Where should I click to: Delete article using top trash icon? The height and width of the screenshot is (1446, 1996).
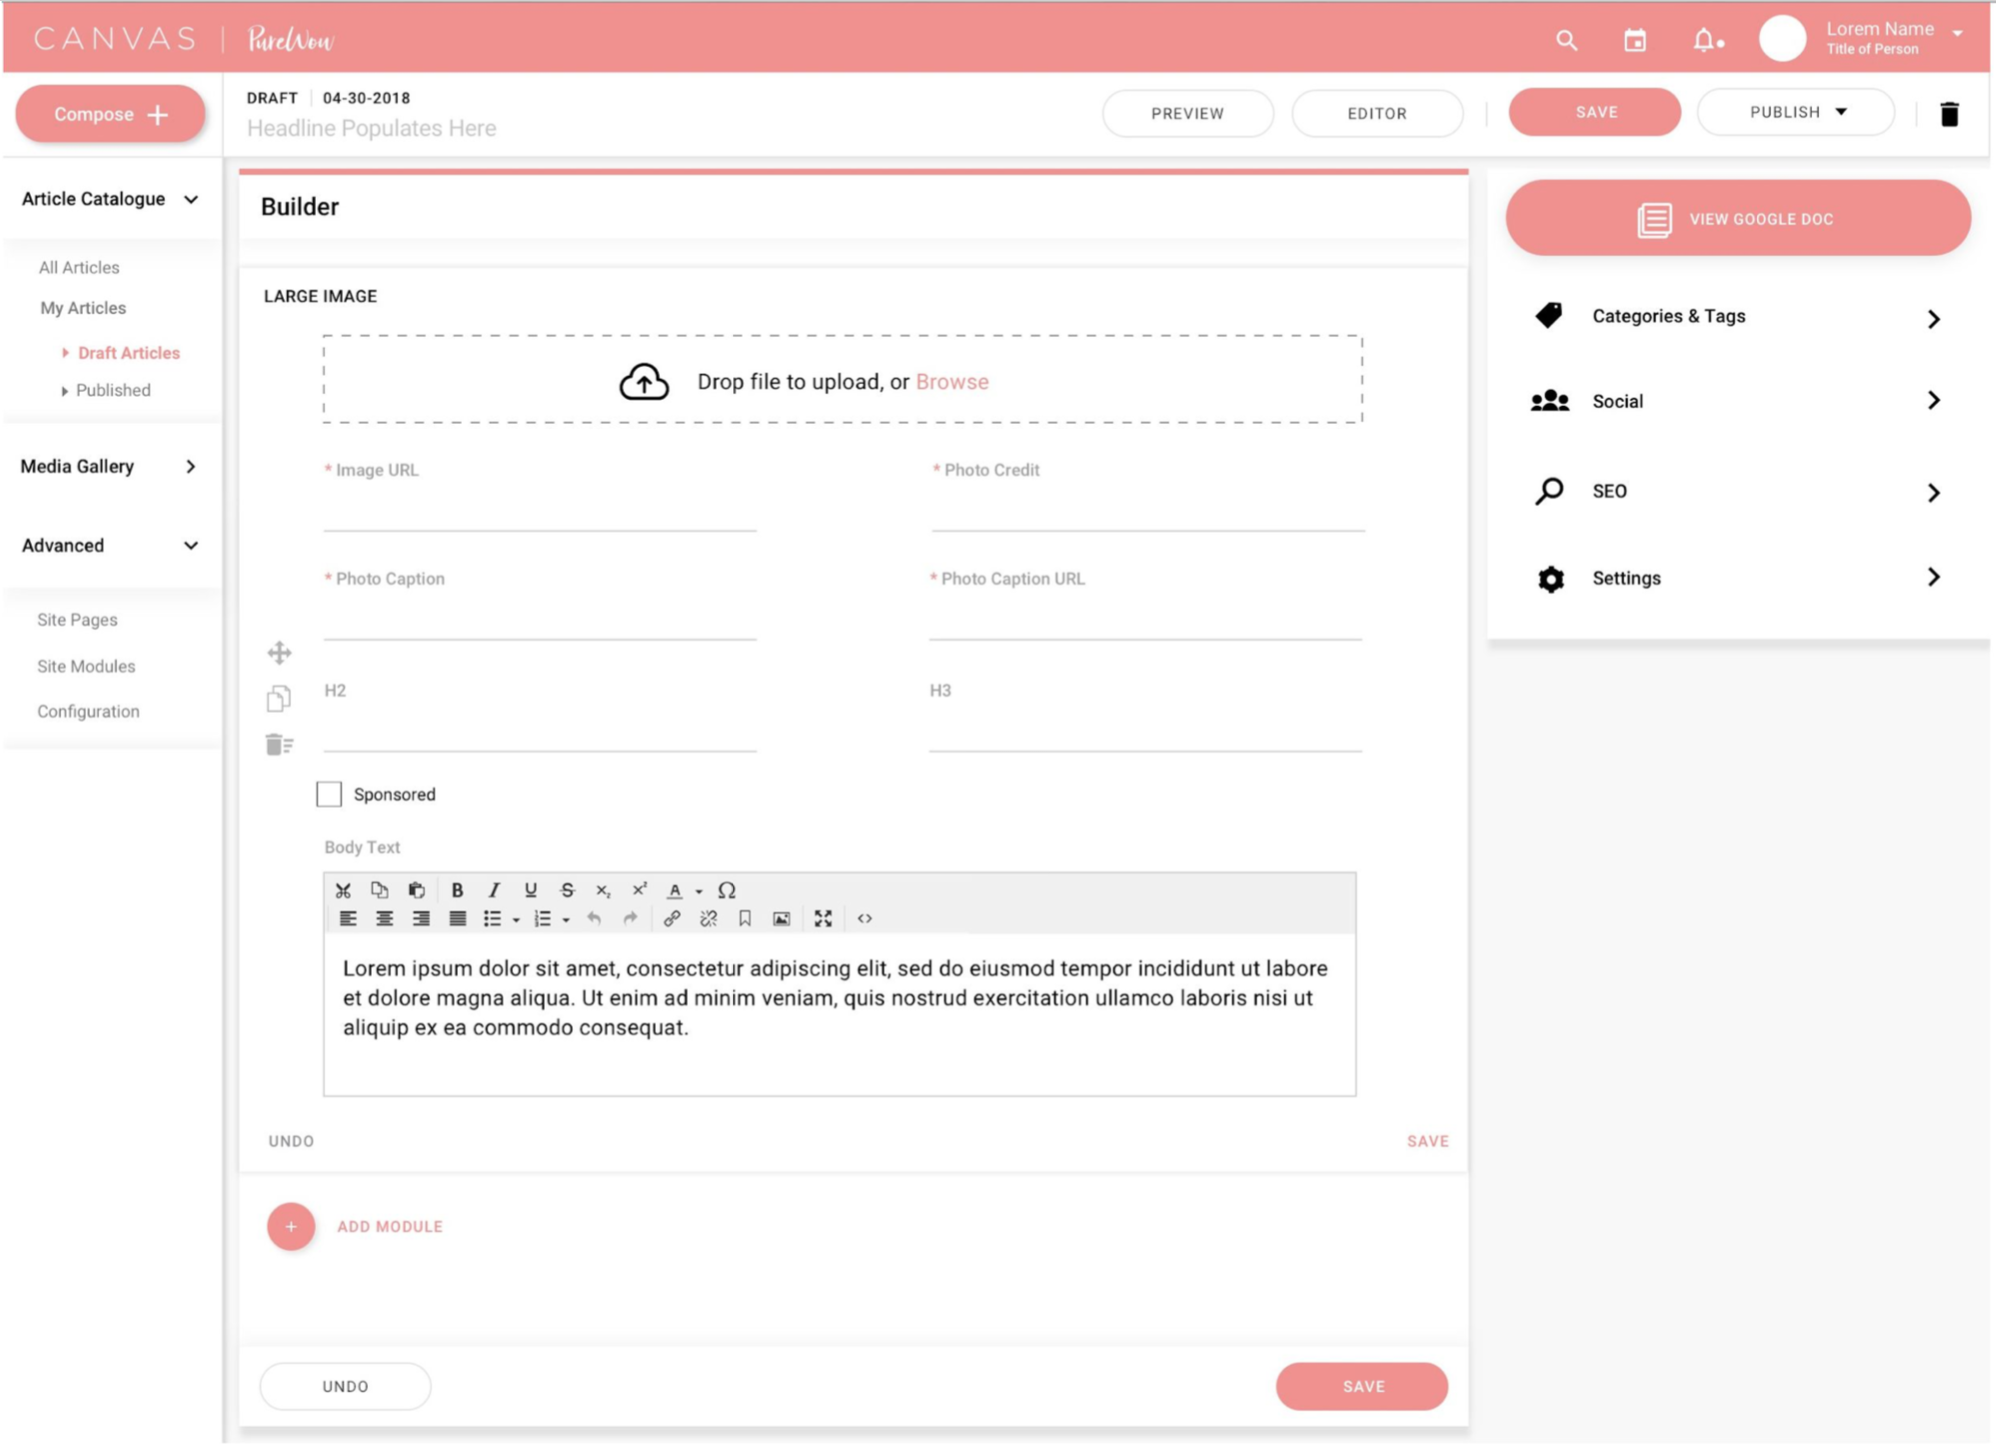[1949, 114]
